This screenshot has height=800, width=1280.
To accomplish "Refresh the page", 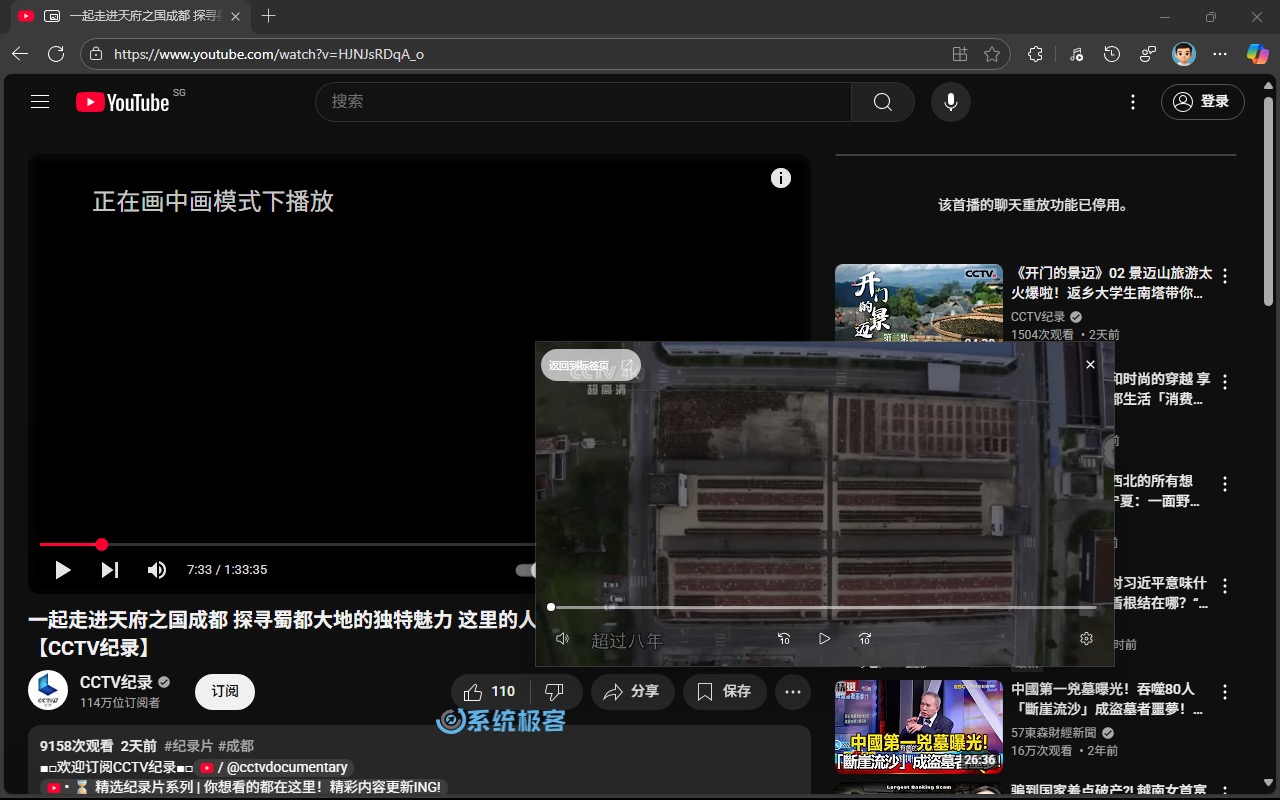I will point(56,54).
